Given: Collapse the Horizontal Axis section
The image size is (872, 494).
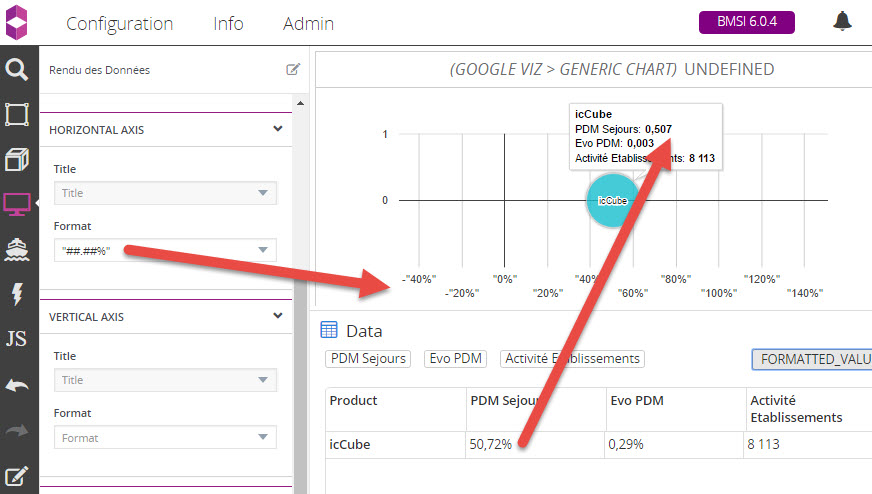Looking at the screenshot, I should 278,129.
